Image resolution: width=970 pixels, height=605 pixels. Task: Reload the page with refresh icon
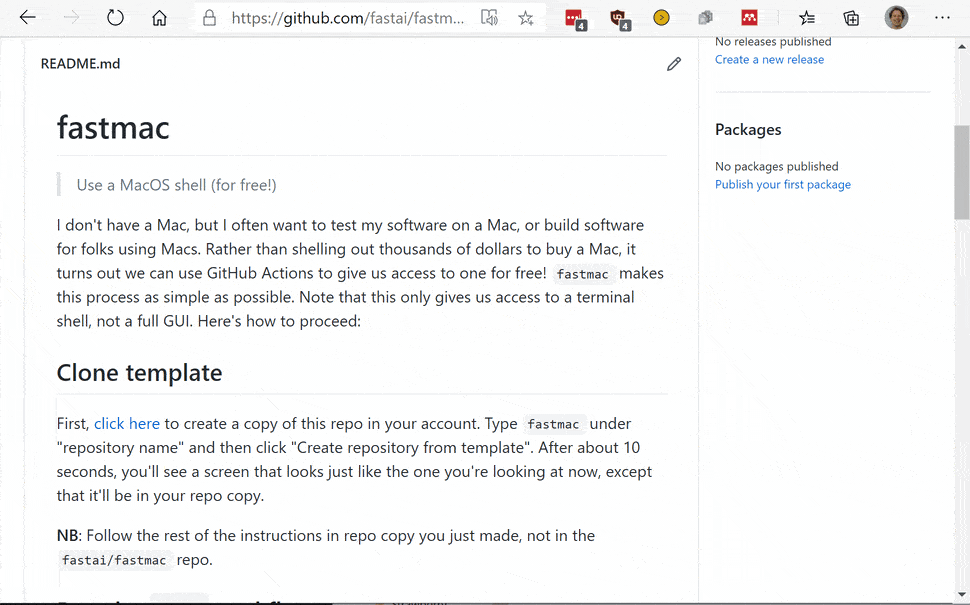(x=115, y=18)
